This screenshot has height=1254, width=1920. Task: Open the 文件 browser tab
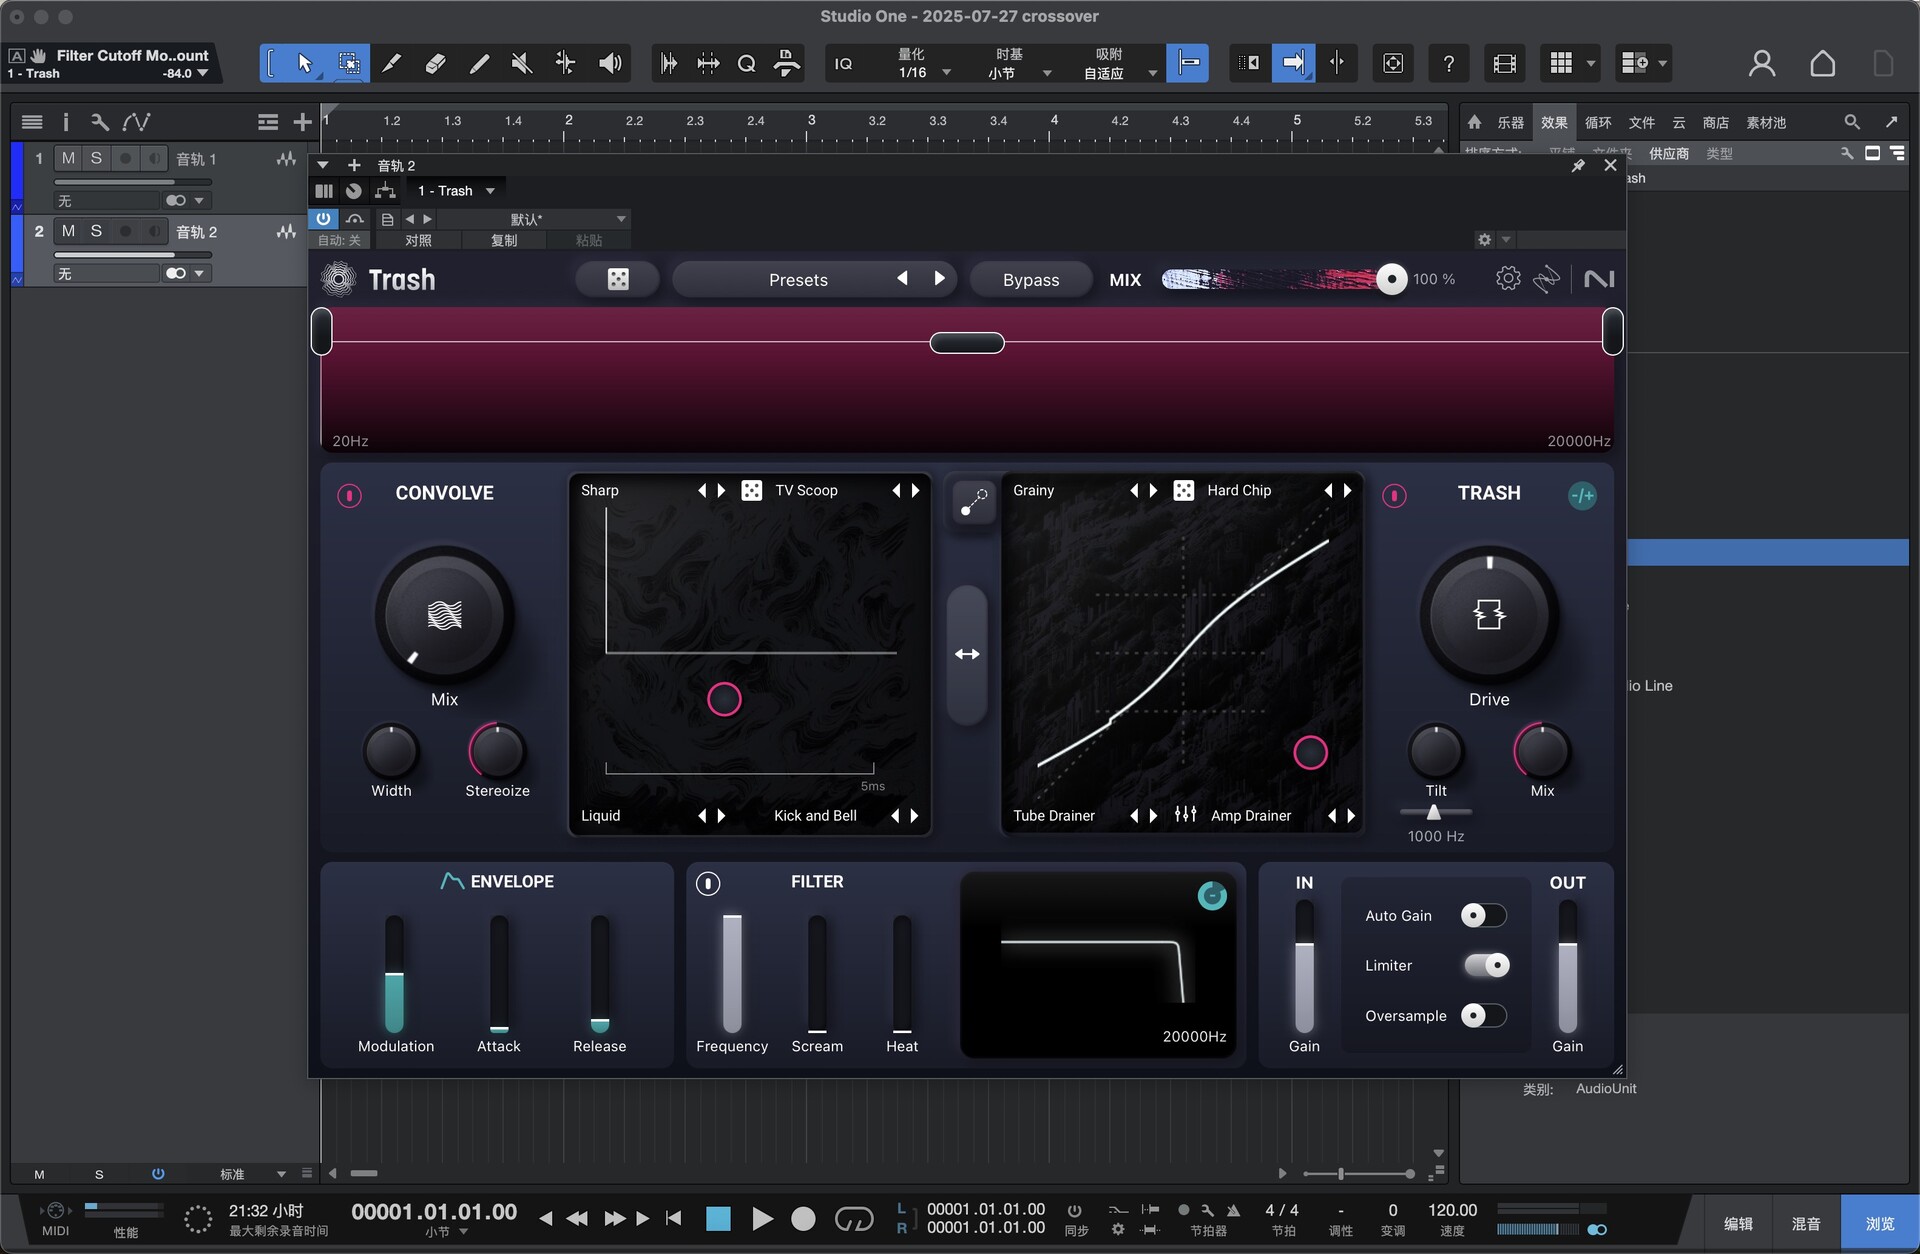click(1641, 122)
